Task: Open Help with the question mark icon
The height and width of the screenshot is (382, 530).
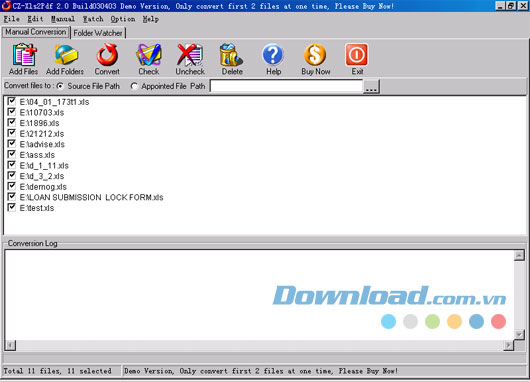Action: [273, 55]
